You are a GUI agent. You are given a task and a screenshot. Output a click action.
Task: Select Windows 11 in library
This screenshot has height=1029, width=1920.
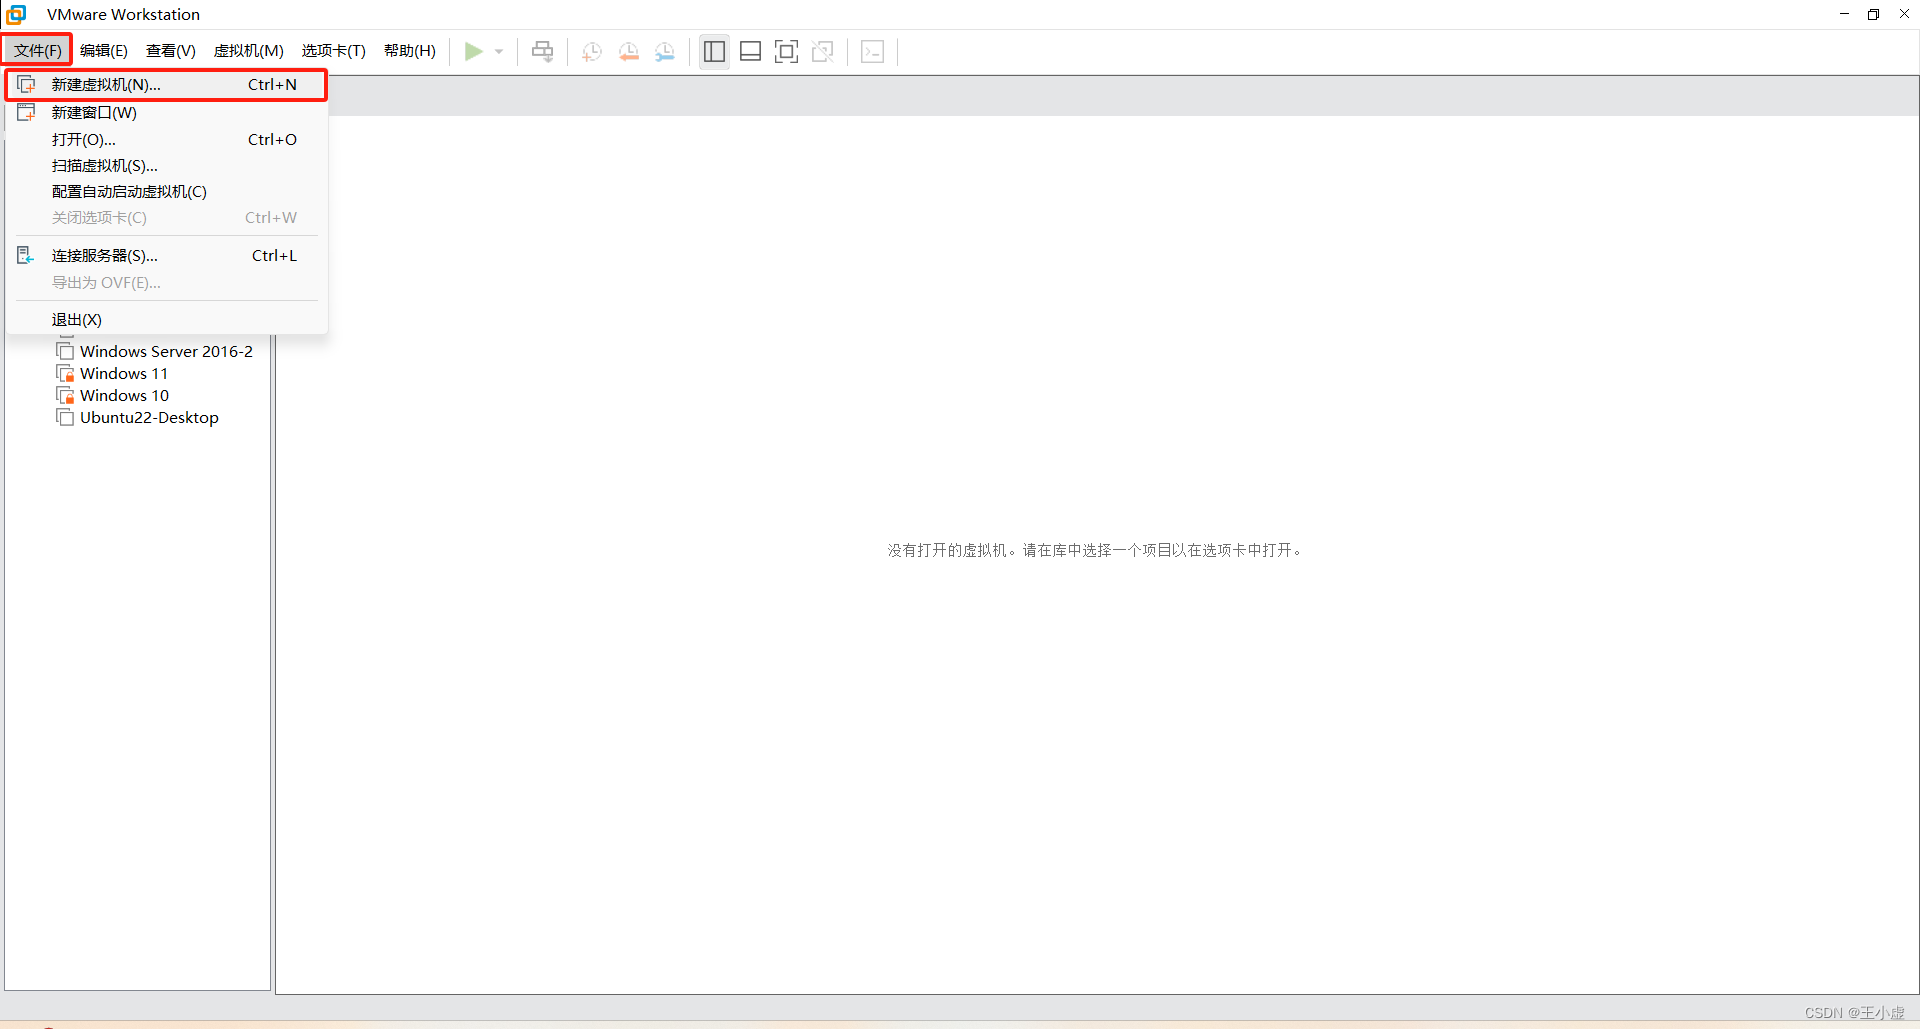click(x=124, y=373)
